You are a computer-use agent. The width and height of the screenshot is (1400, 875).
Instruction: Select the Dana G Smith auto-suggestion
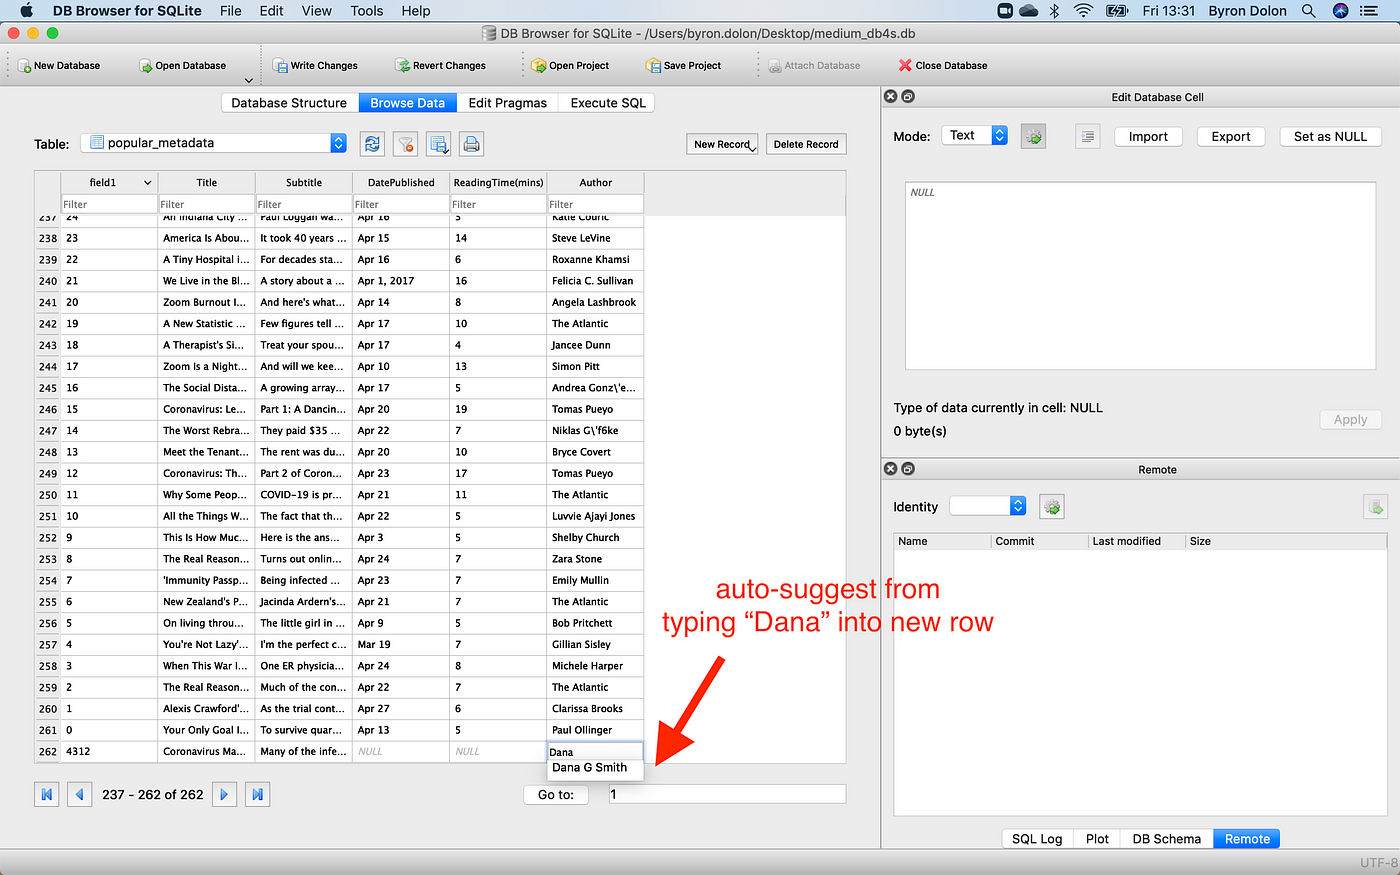595,768
